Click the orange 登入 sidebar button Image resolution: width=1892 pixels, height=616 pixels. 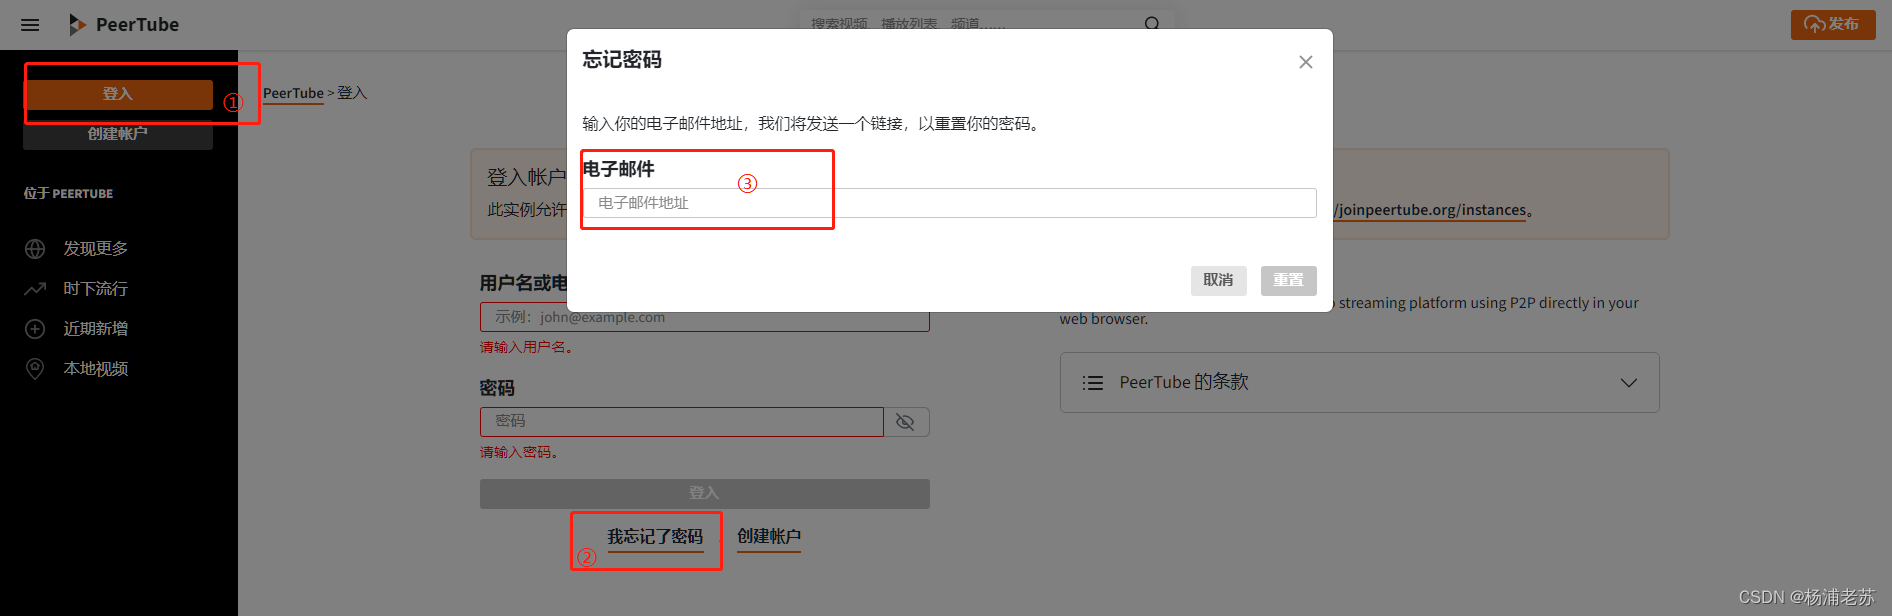click(118, 94)
